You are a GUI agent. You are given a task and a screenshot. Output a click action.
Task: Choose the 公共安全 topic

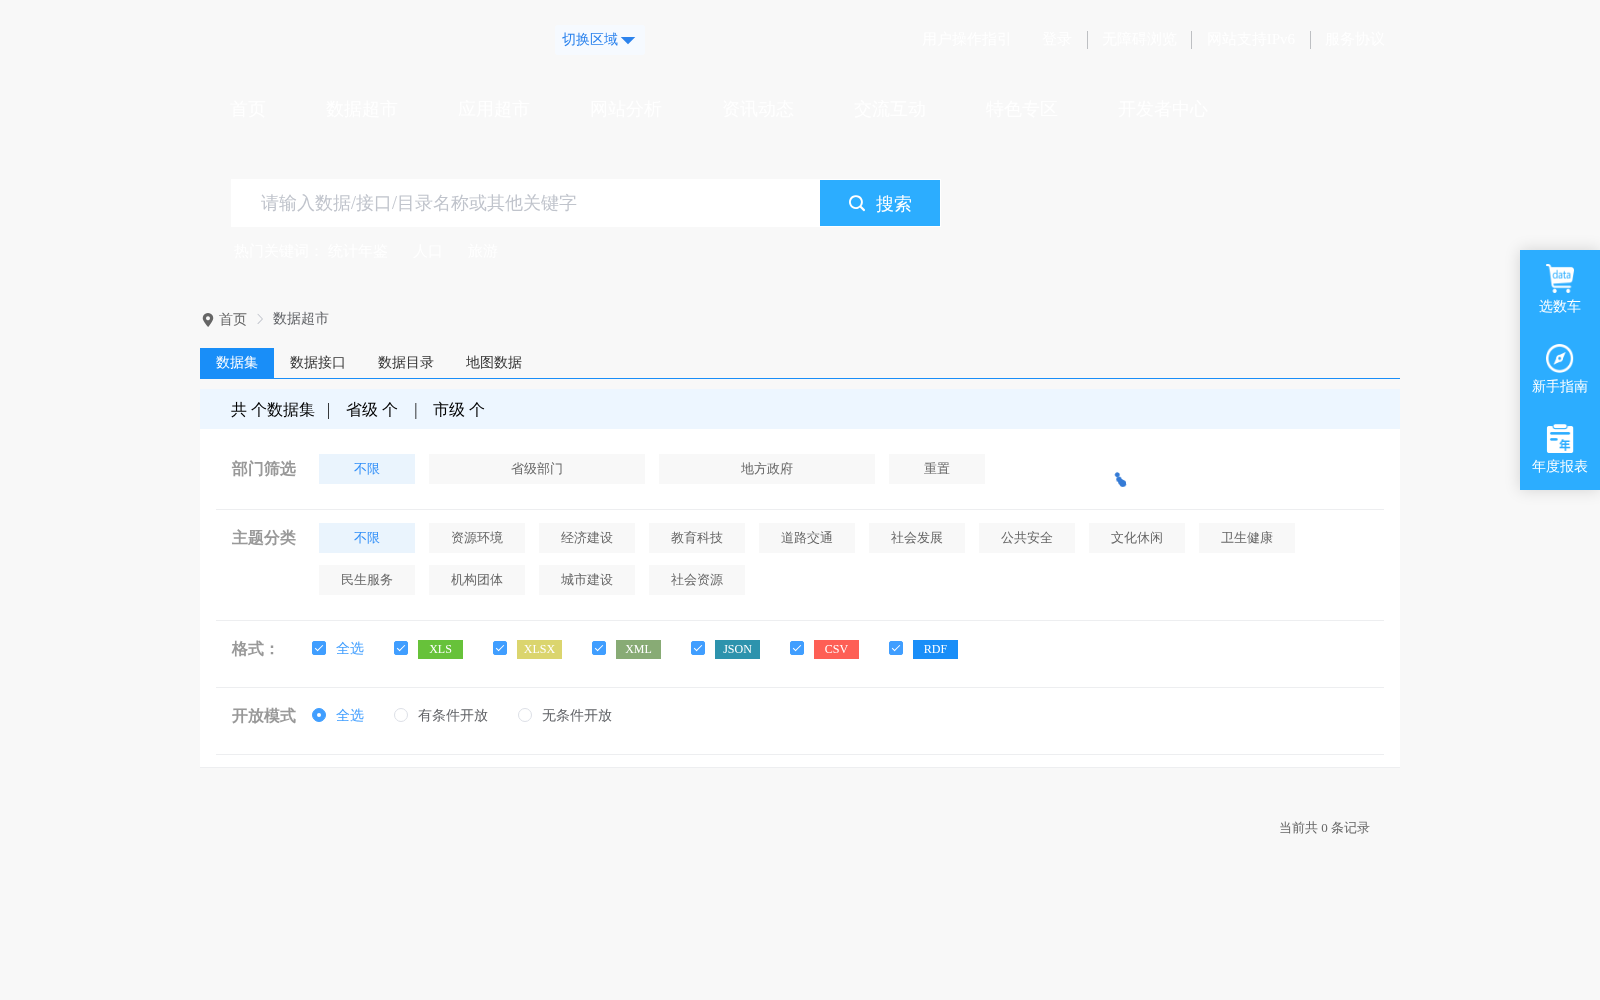pyautogui.click(x=1027, y=538)
